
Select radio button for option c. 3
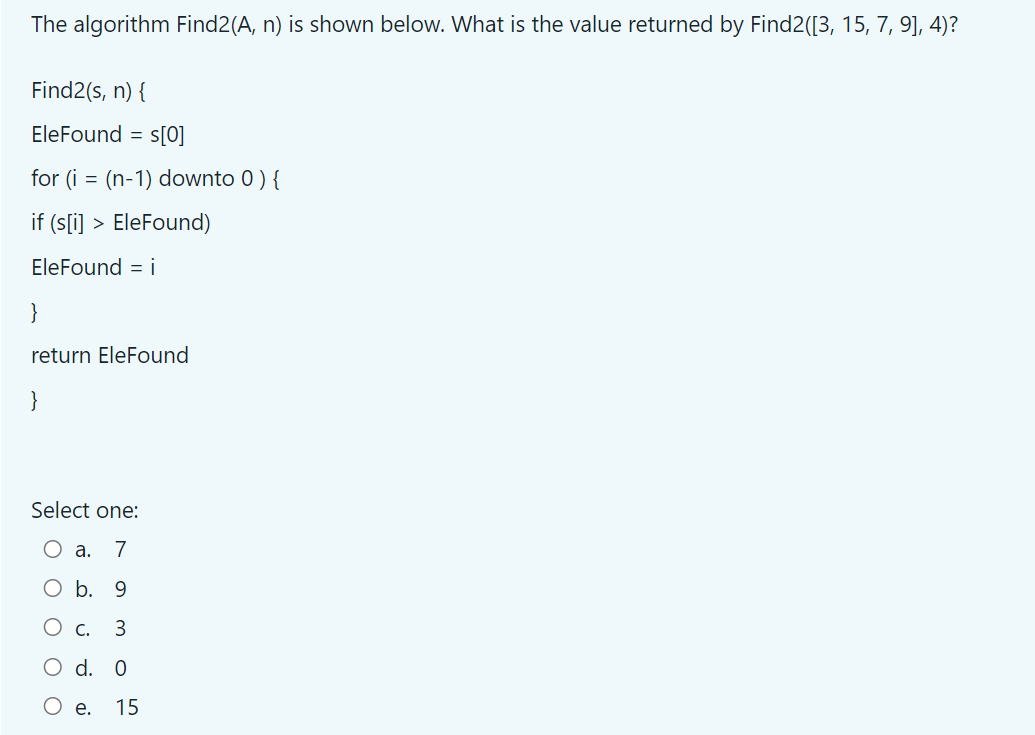coord(52,627)
